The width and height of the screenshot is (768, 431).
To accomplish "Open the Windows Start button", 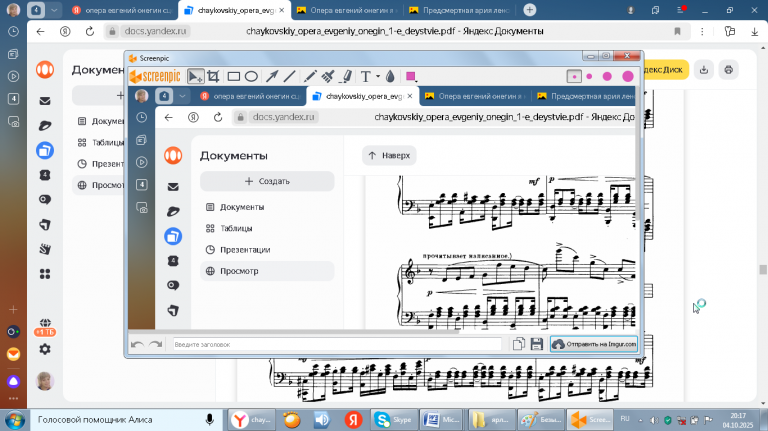I will [x=14, y=420].
